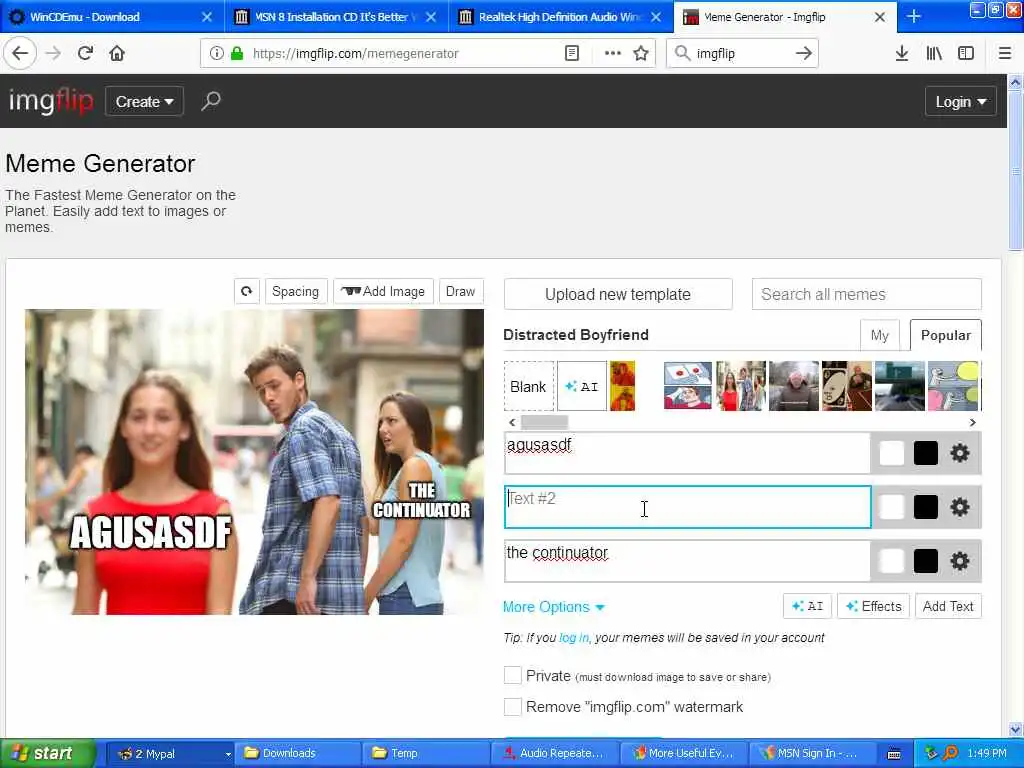Close the Meme Generator tab

pyautogui.click(x=880, y=17)
